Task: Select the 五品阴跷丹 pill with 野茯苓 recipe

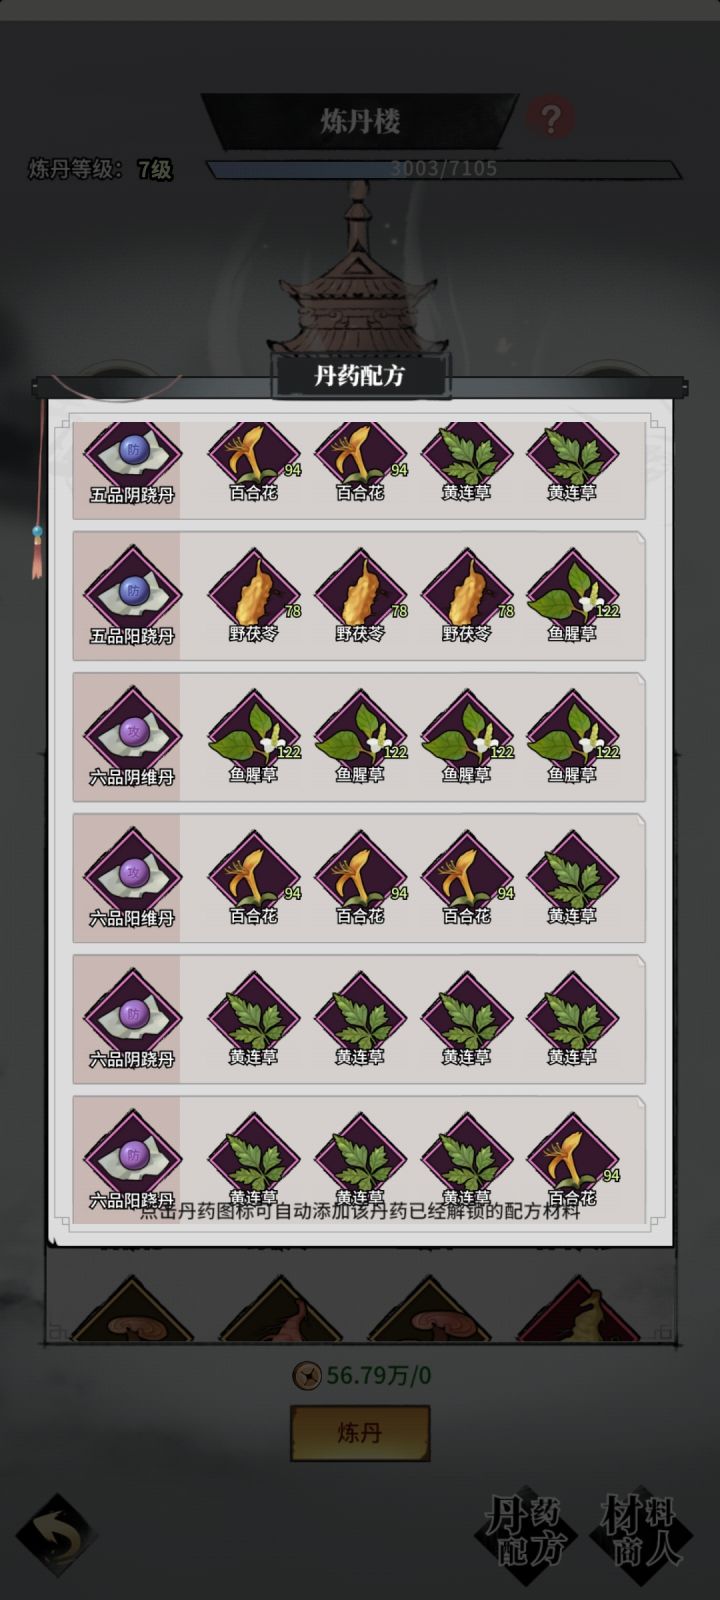Action: [x=132, y=596]
